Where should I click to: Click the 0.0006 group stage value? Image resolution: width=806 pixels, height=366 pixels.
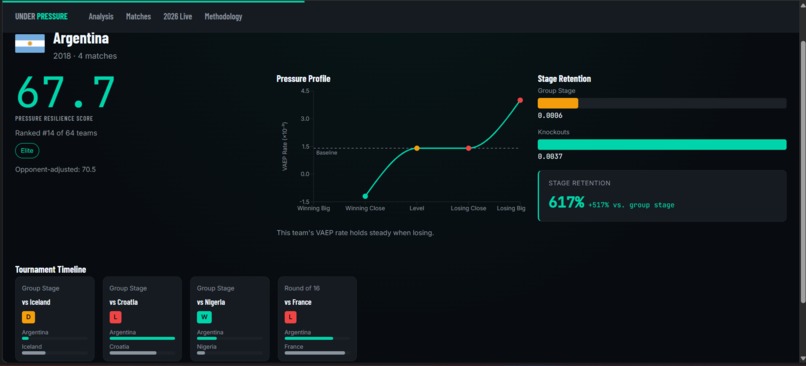pyautogui.click(x=550, y=116)
